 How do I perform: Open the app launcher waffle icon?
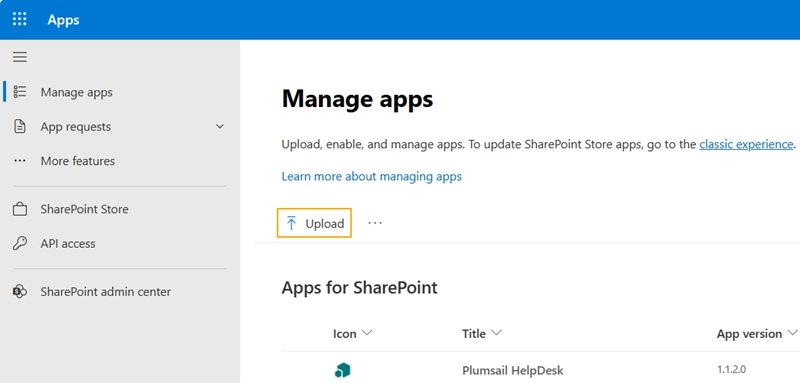click(19, 19)
